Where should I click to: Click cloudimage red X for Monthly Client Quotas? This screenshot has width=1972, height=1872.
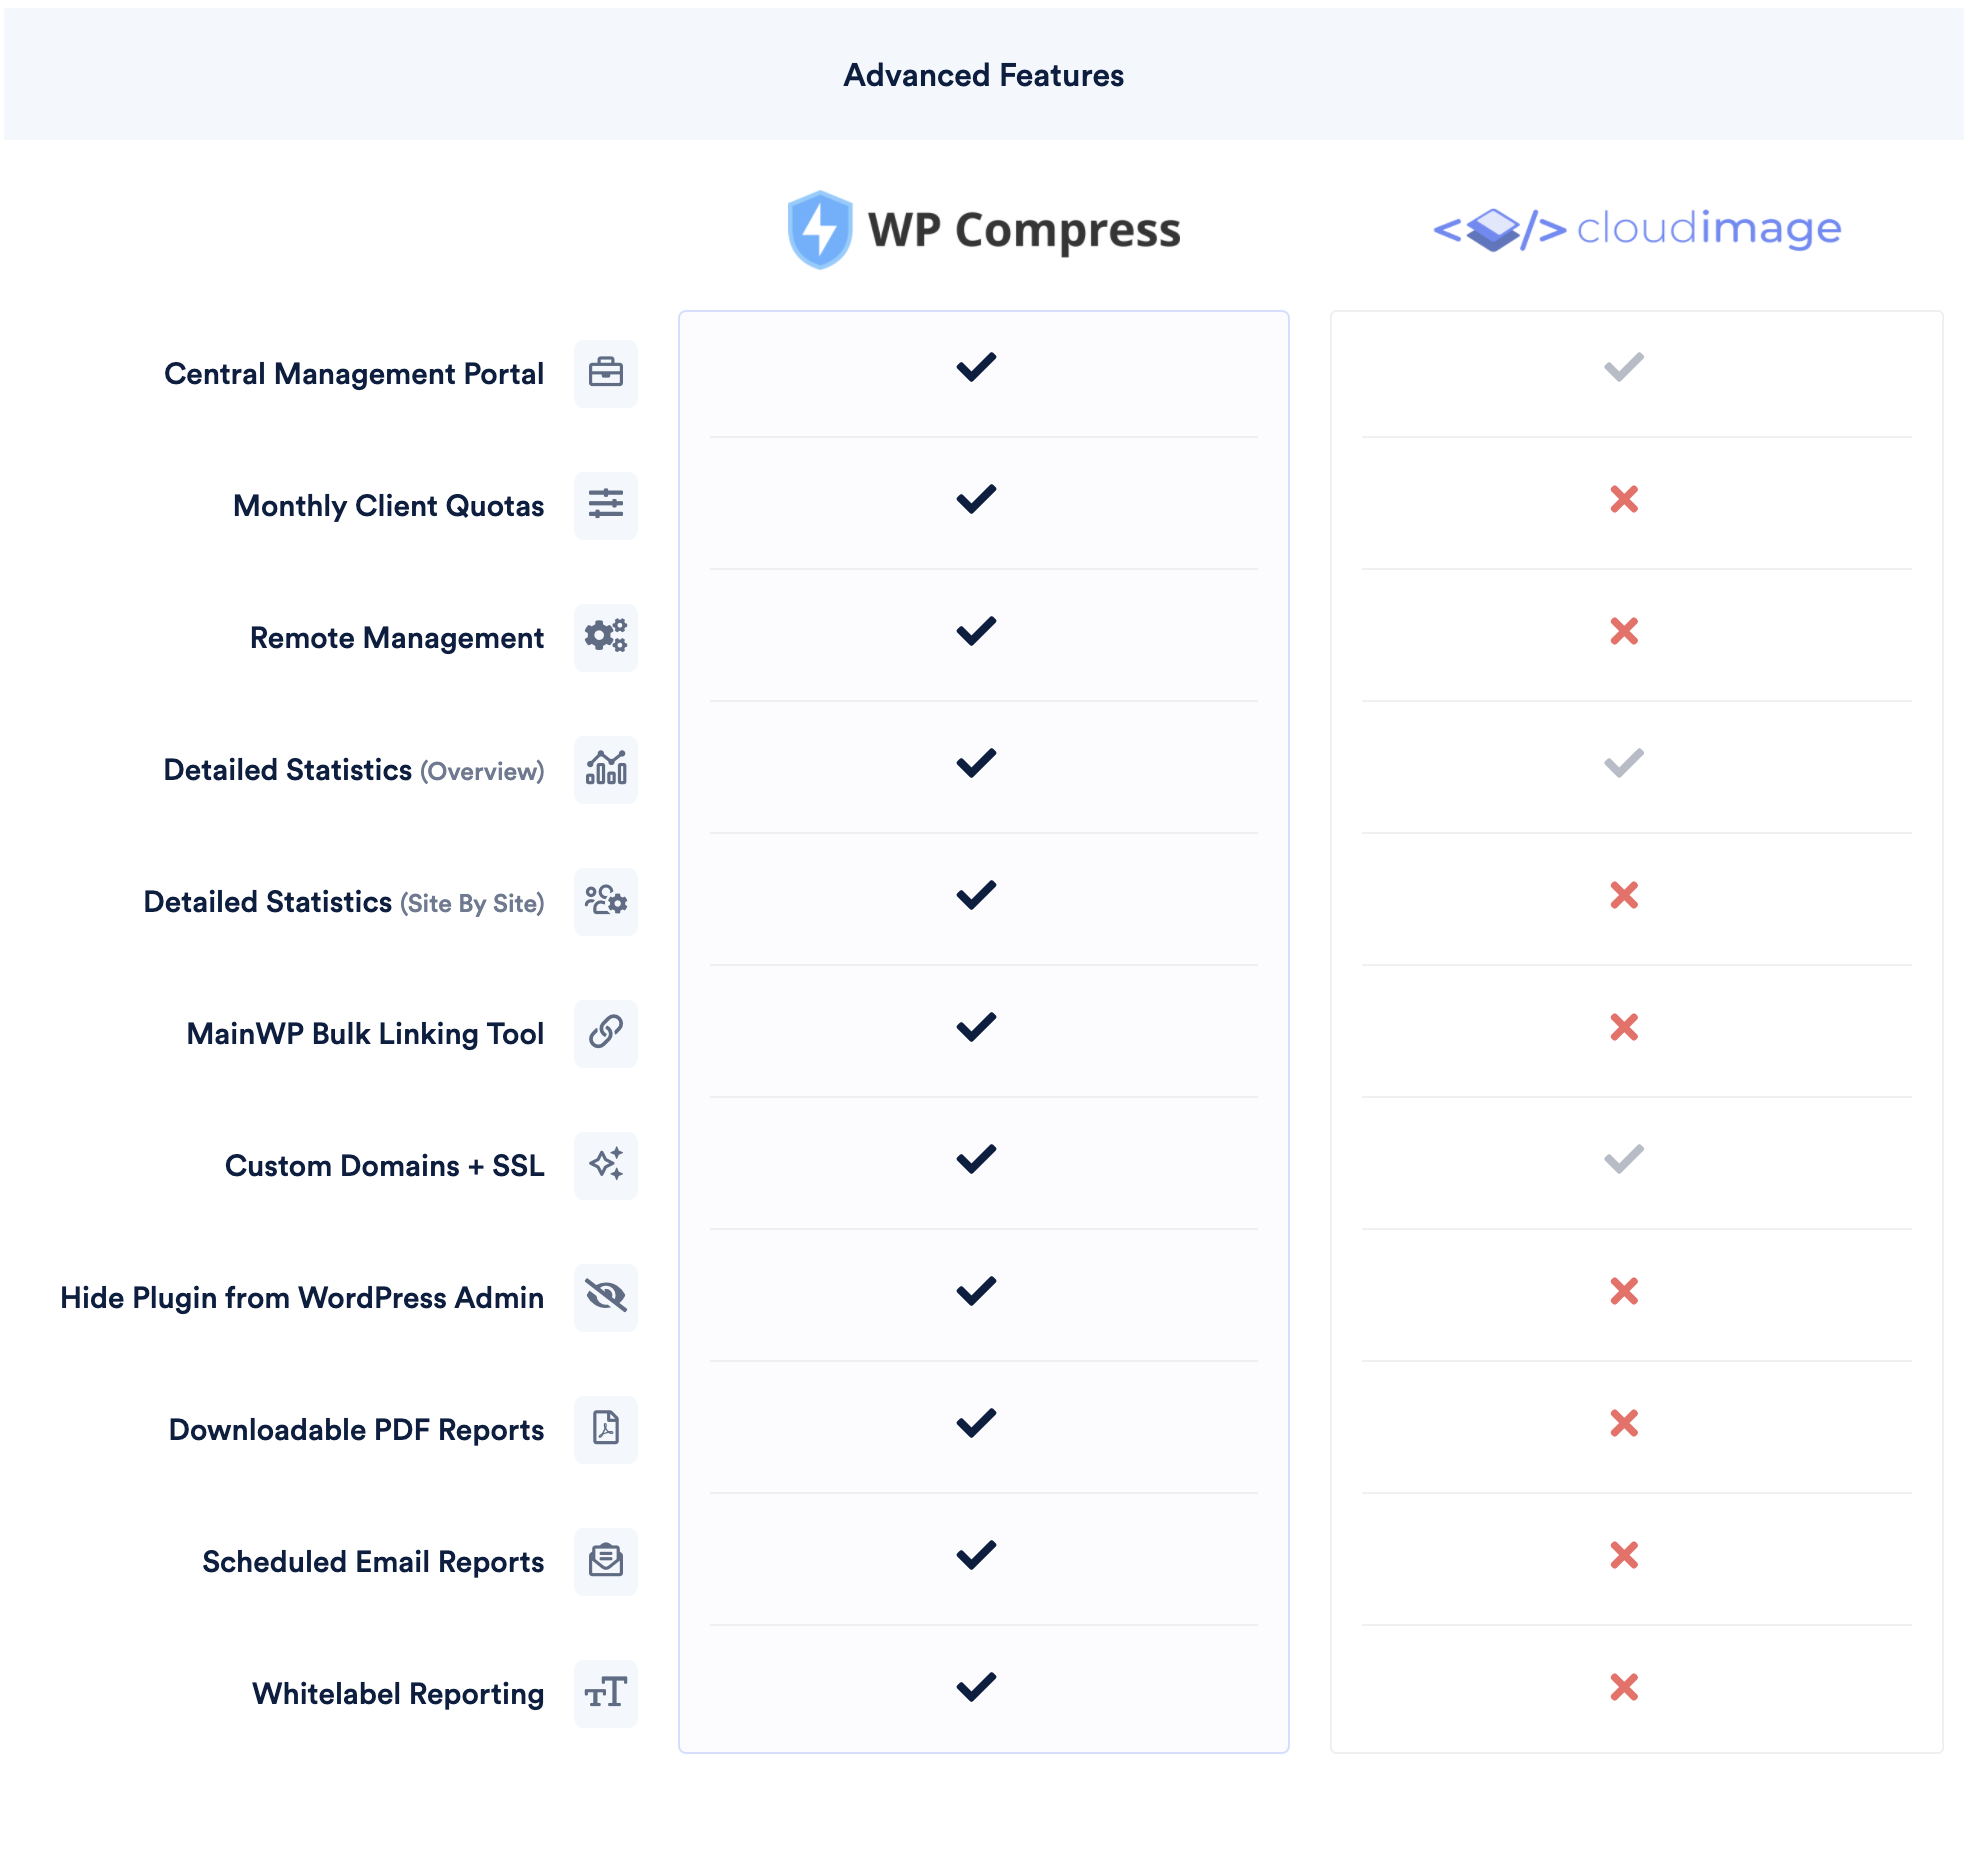1624,499
